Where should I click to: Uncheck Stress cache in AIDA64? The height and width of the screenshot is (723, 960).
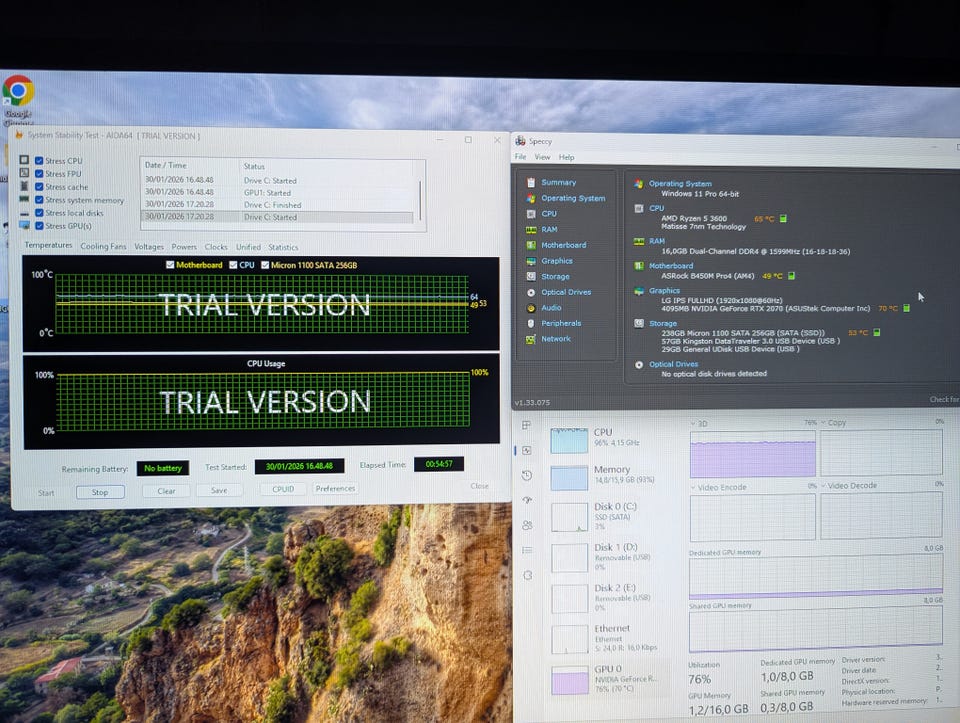coord(39,187)
